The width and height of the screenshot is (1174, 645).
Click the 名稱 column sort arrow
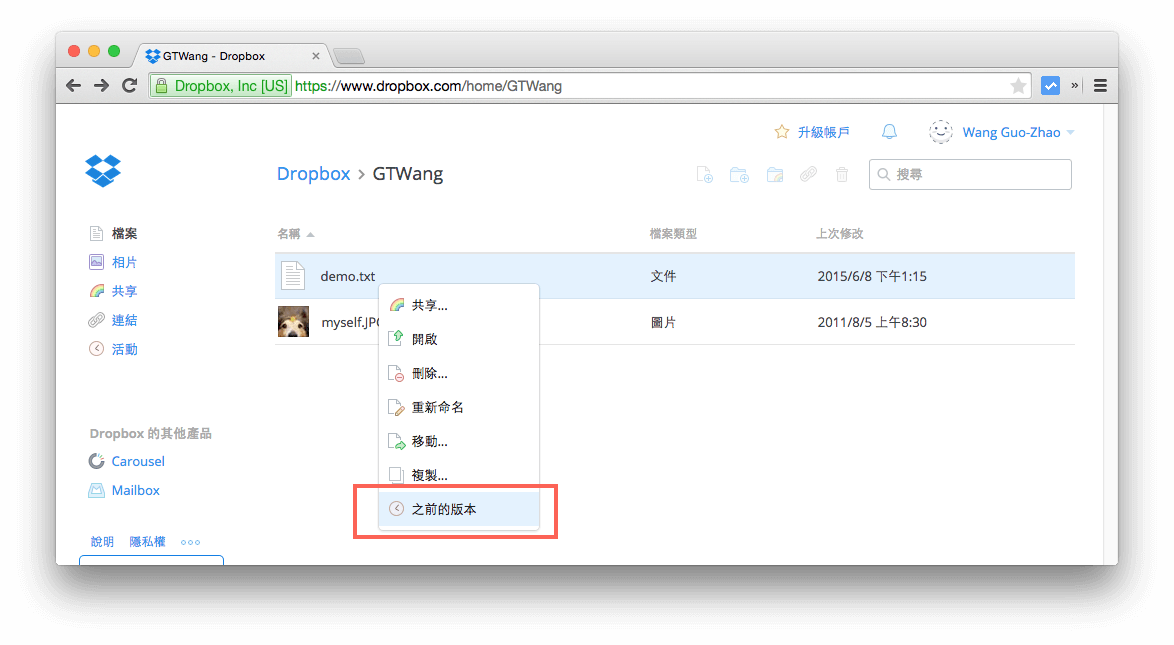pyautogui.click(x=310, y=233)
